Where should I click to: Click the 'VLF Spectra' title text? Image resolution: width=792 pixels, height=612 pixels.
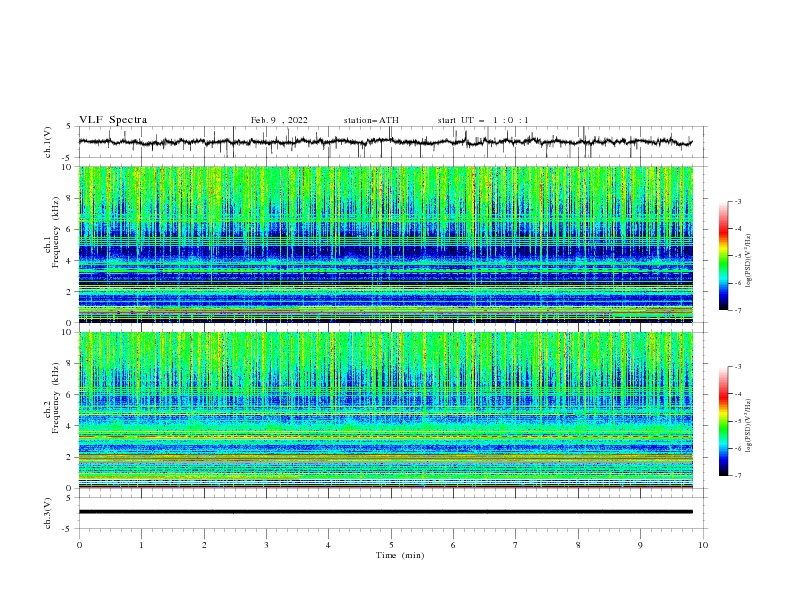coord(113,120)
